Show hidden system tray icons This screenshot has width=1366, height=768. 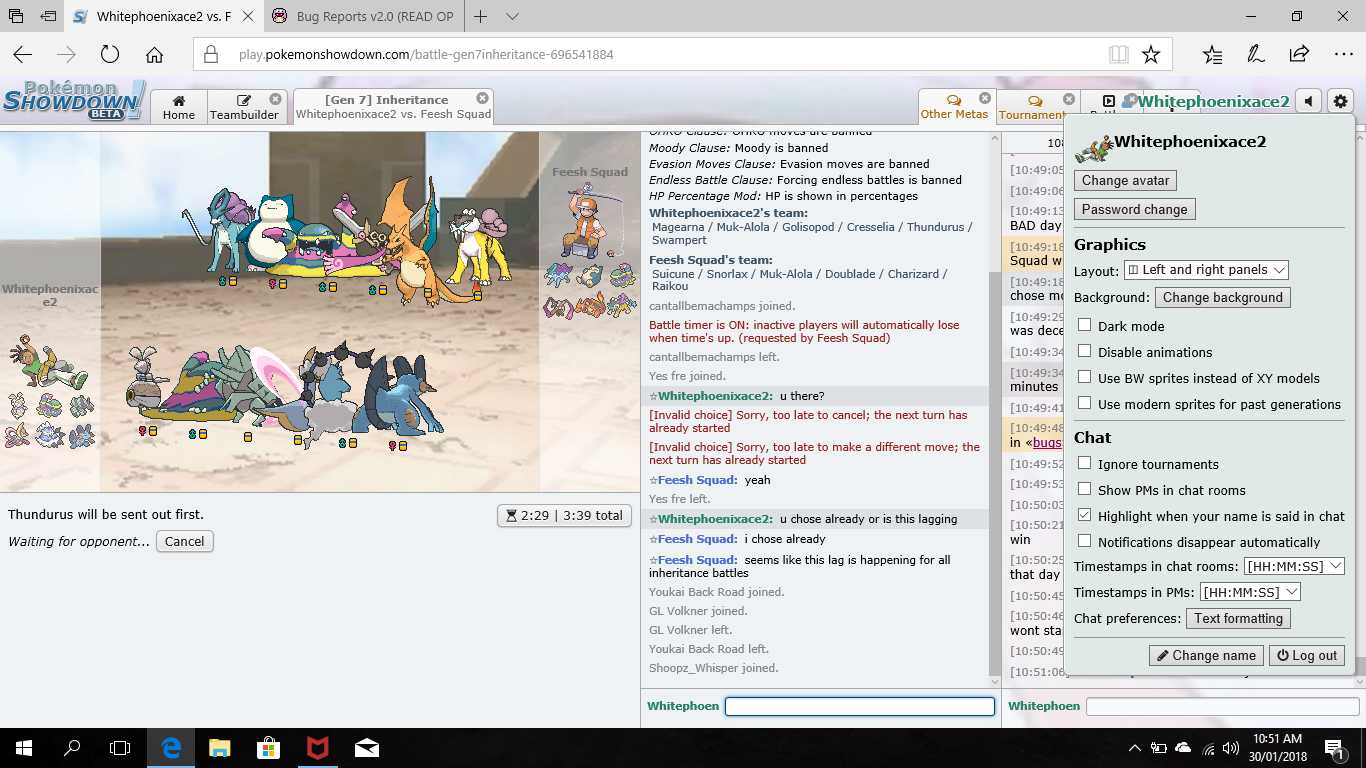coord(1135,747)
